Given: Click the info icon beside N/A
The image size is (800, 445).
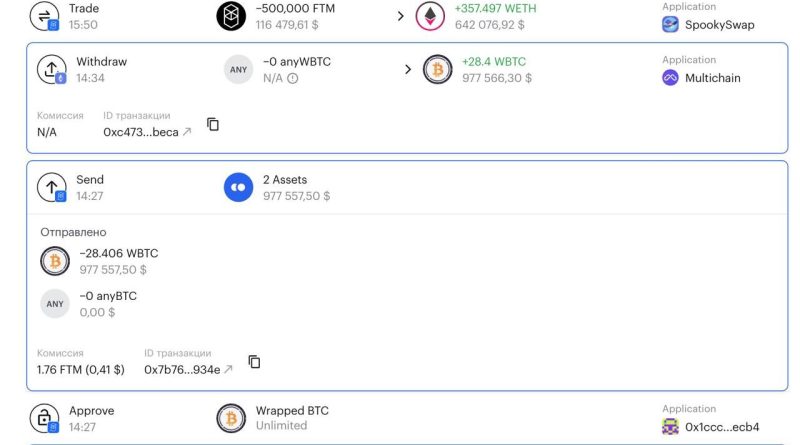Looking at the screenshot, I should pos(292,78).
